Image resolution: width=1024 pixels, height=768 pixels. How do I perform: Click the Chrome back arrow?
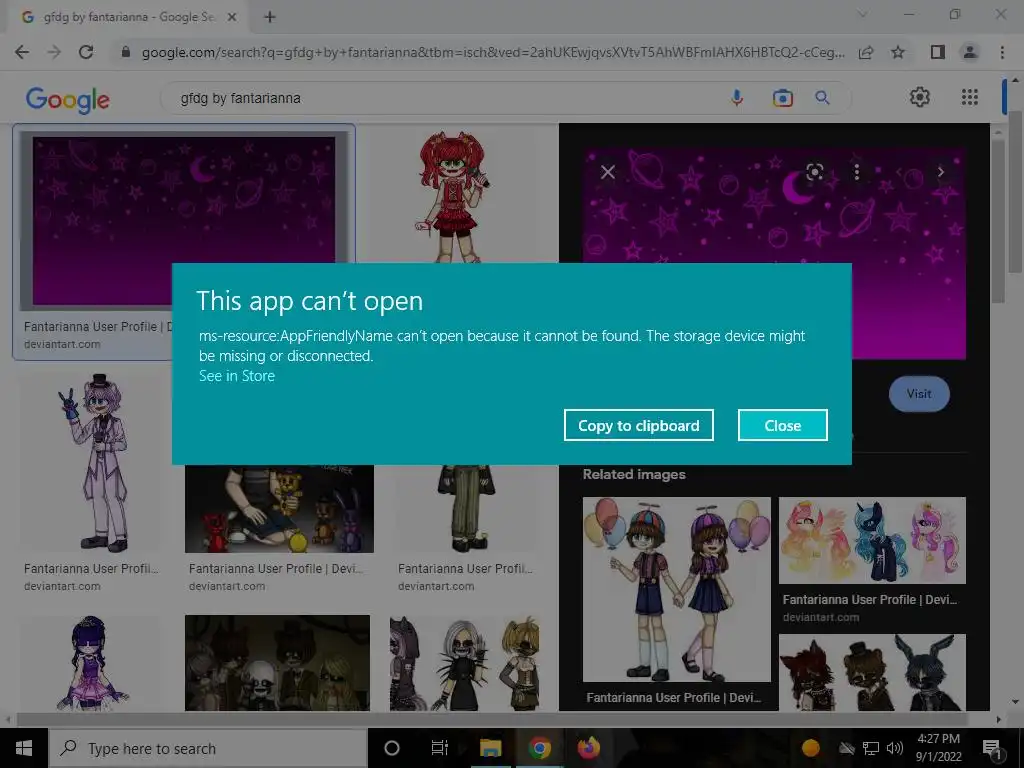[x=22, y=52]
